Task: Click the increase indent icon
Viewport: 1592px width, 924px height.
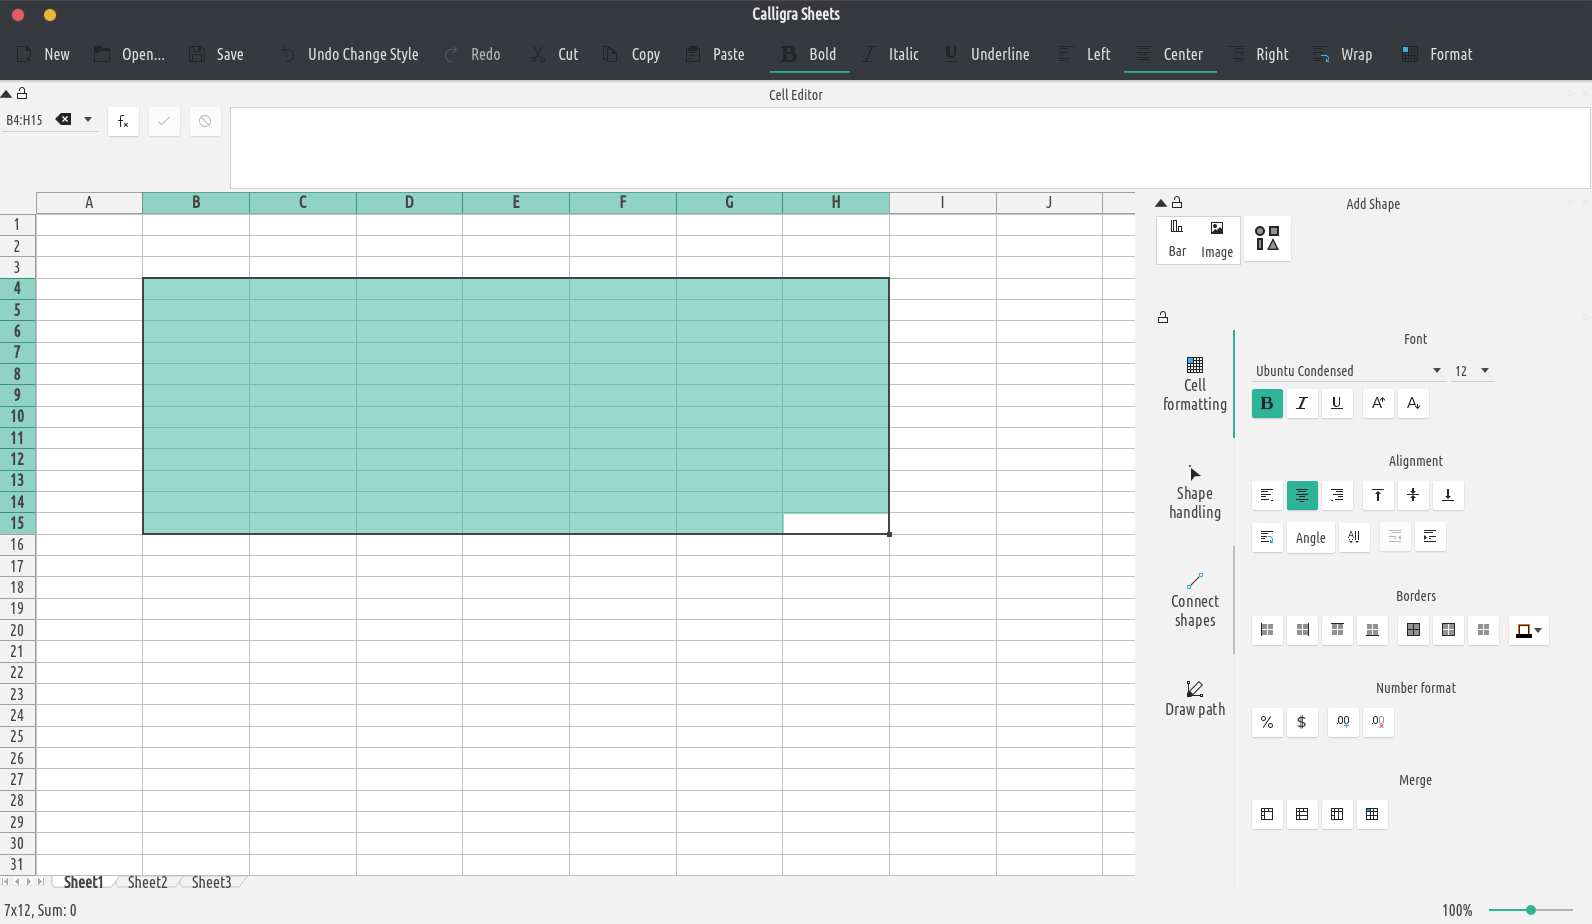Action: click(1430, 537)
